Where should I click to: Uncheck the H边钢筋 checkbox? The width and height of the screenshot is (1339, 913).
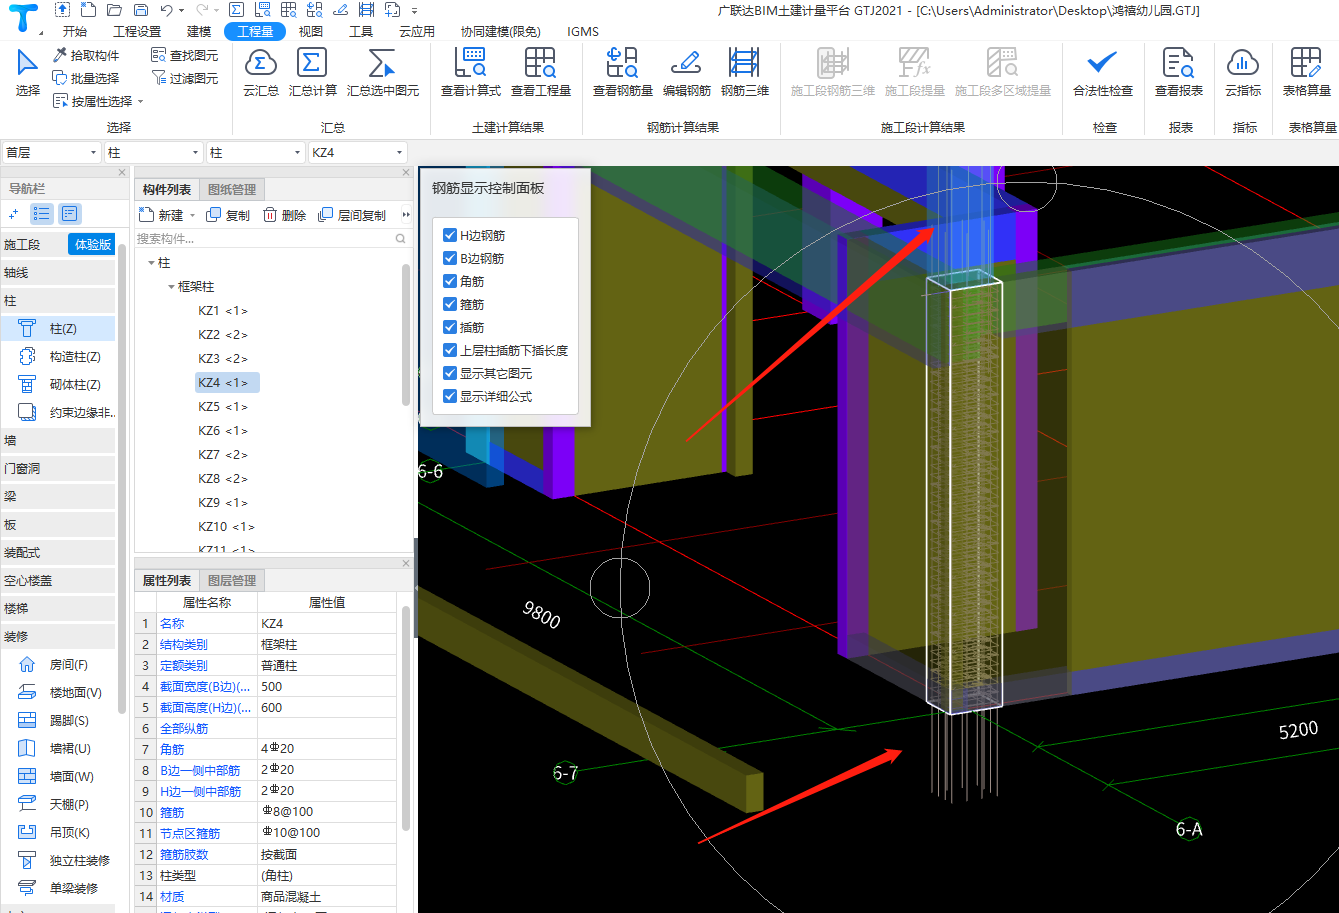450,236
